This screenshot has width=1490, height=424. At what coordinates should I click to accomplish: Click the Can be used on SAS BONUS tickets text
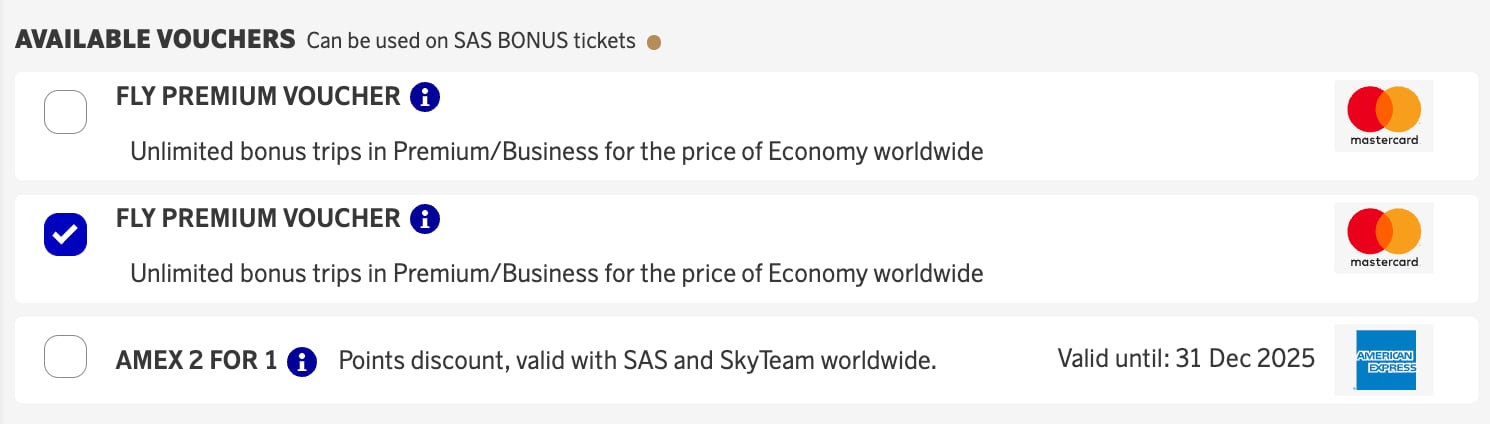click(x=470, y=41)
